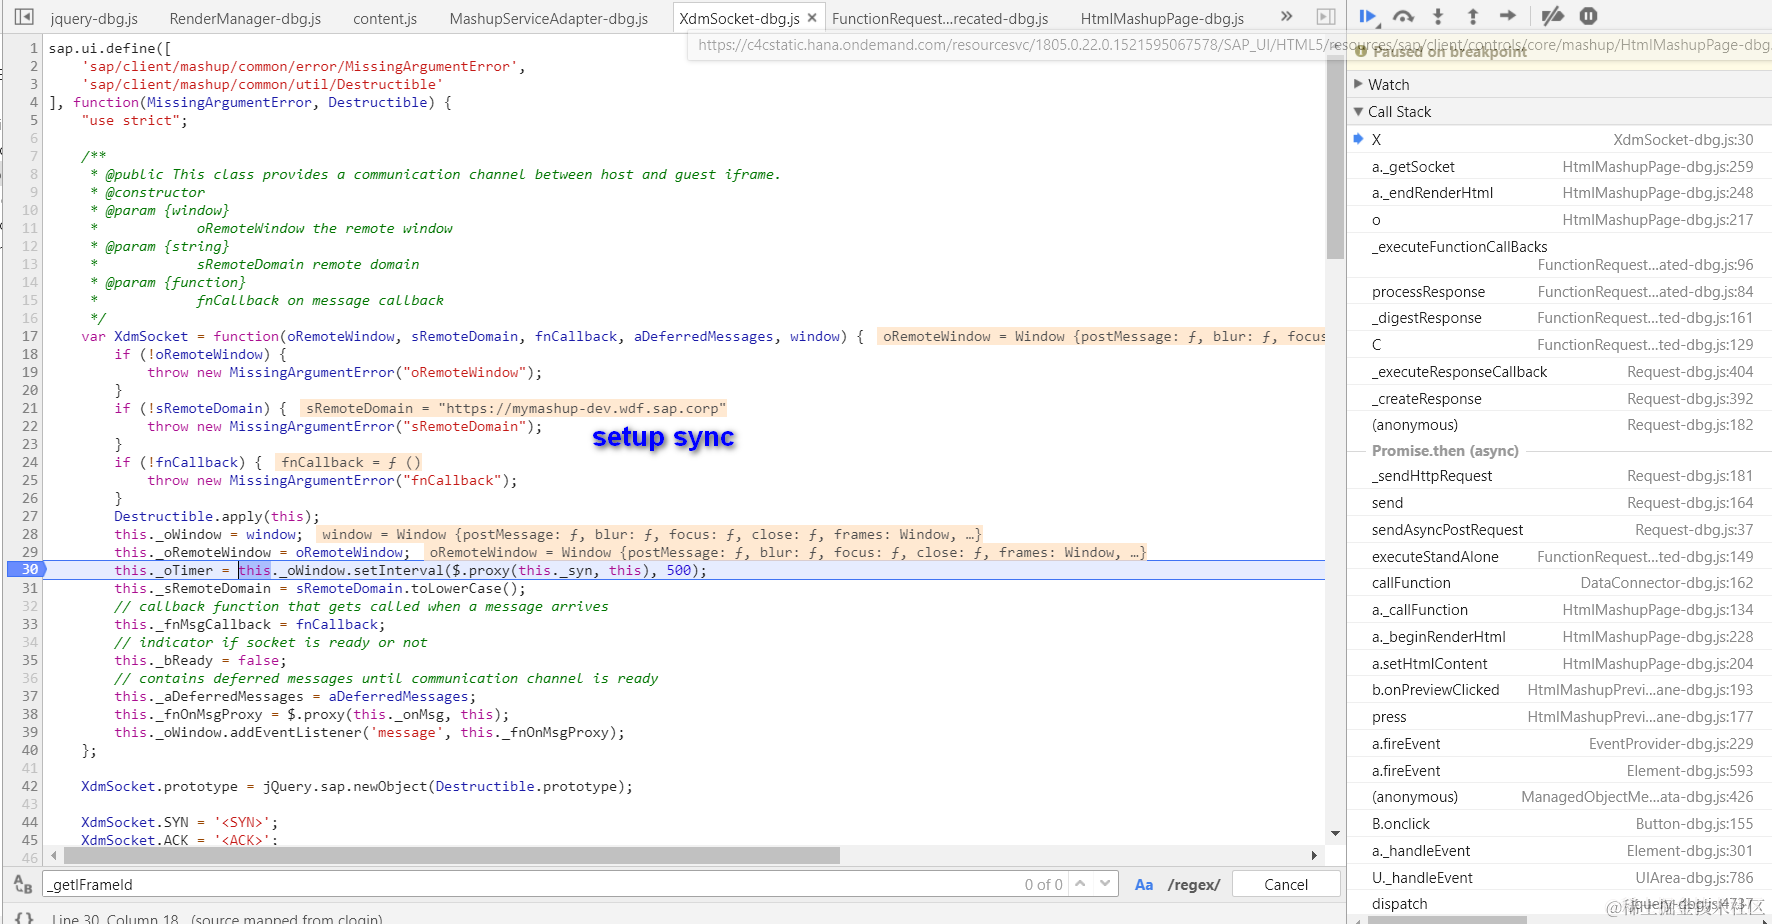
Task: Switch to the jquery-dbg.js tab
Action: pyautogui.click(x=94, y=18)
